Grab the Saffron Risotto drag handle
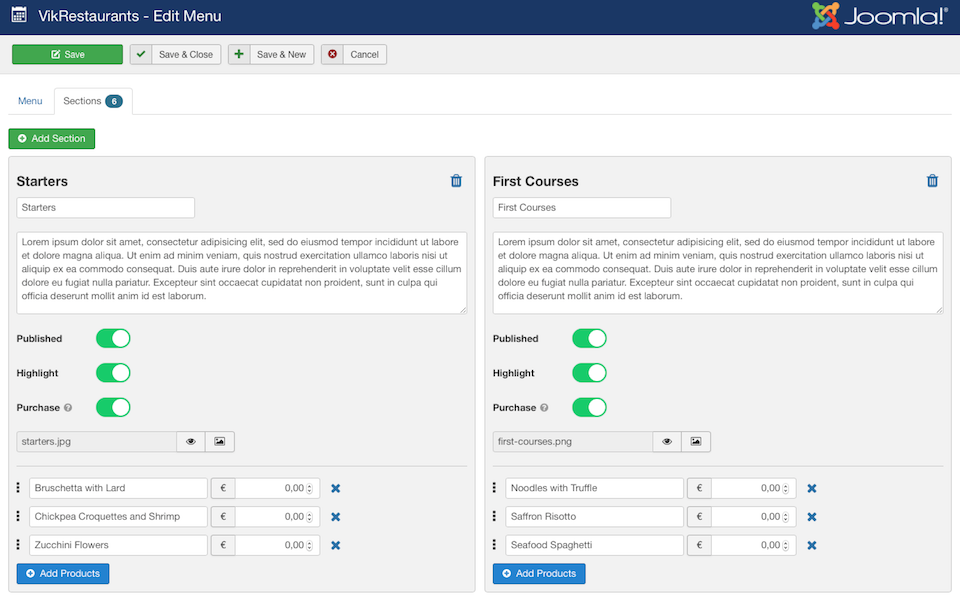 pos(494,516)
